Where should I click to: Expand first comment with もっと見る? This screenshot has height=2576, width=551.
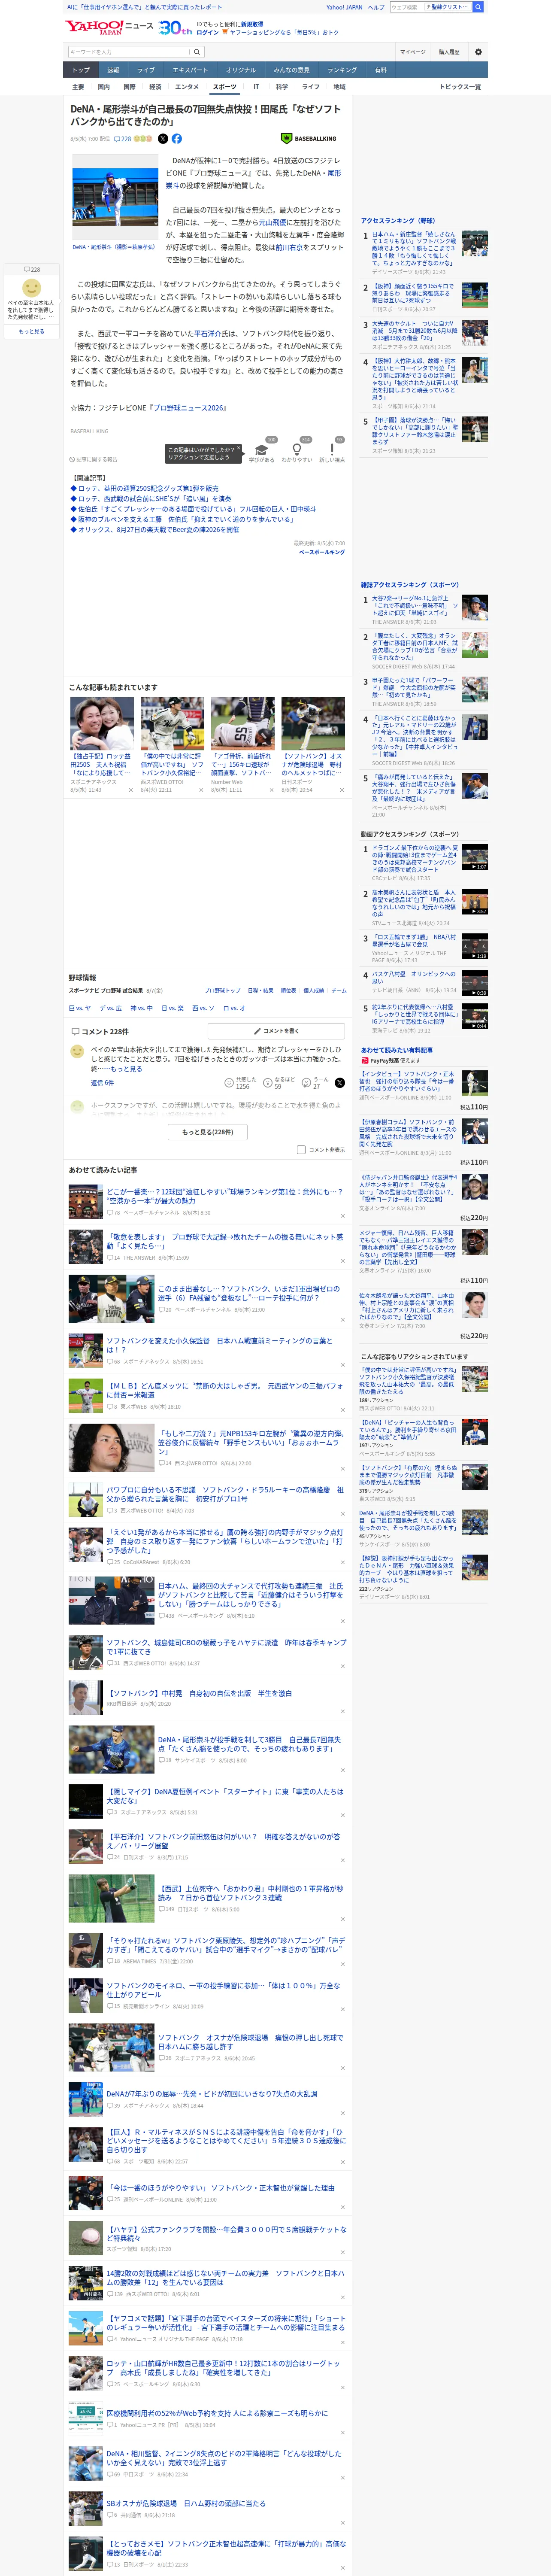(126, 1069)
